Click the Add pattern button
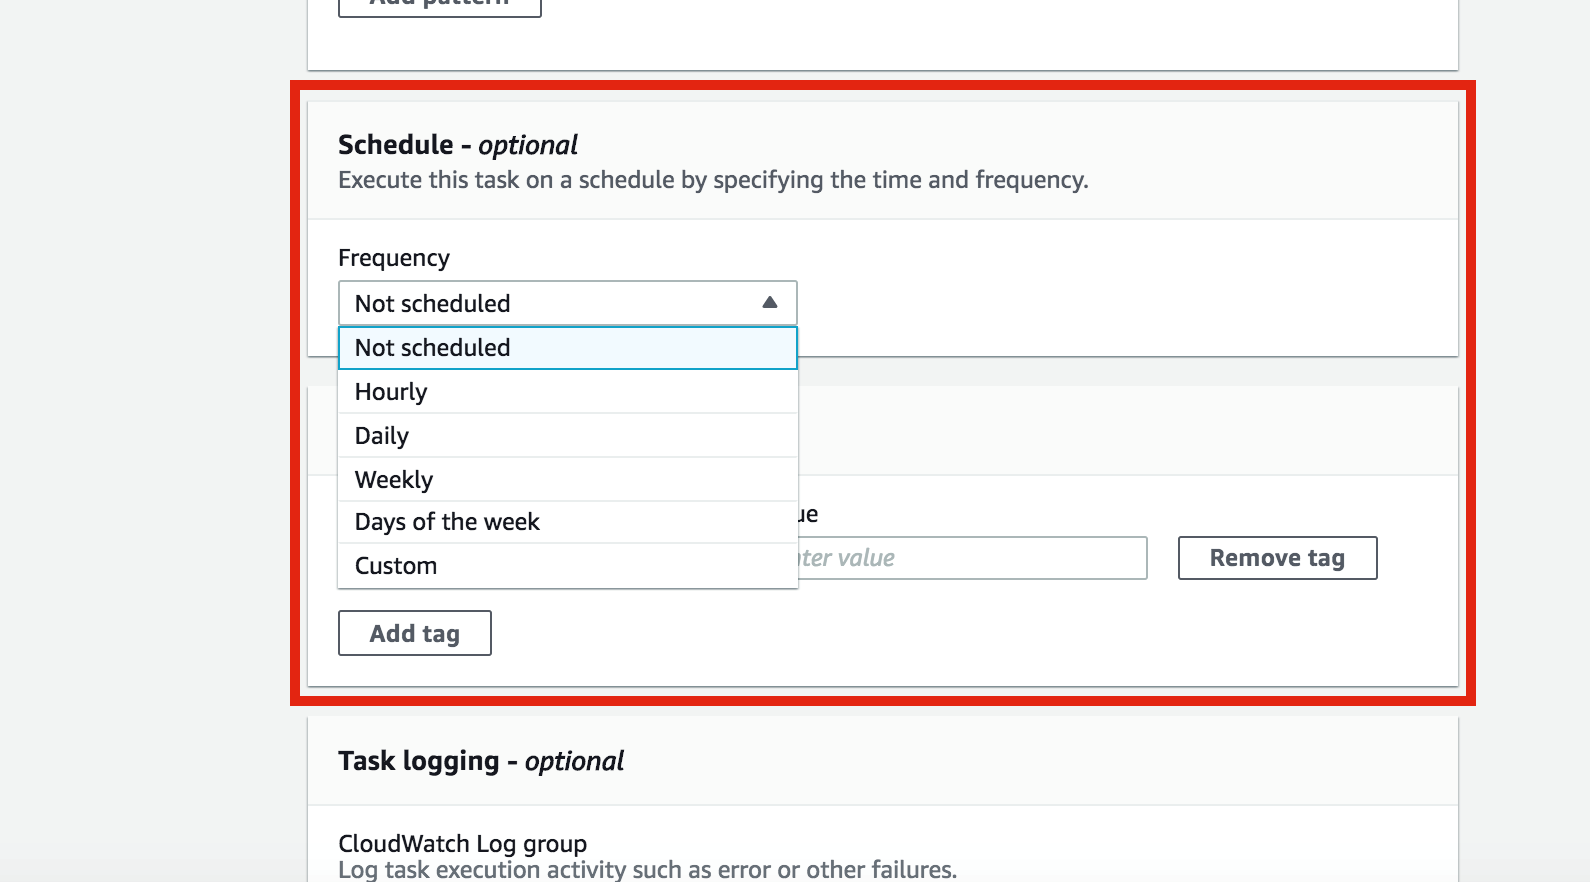 [x=440, y=6]
